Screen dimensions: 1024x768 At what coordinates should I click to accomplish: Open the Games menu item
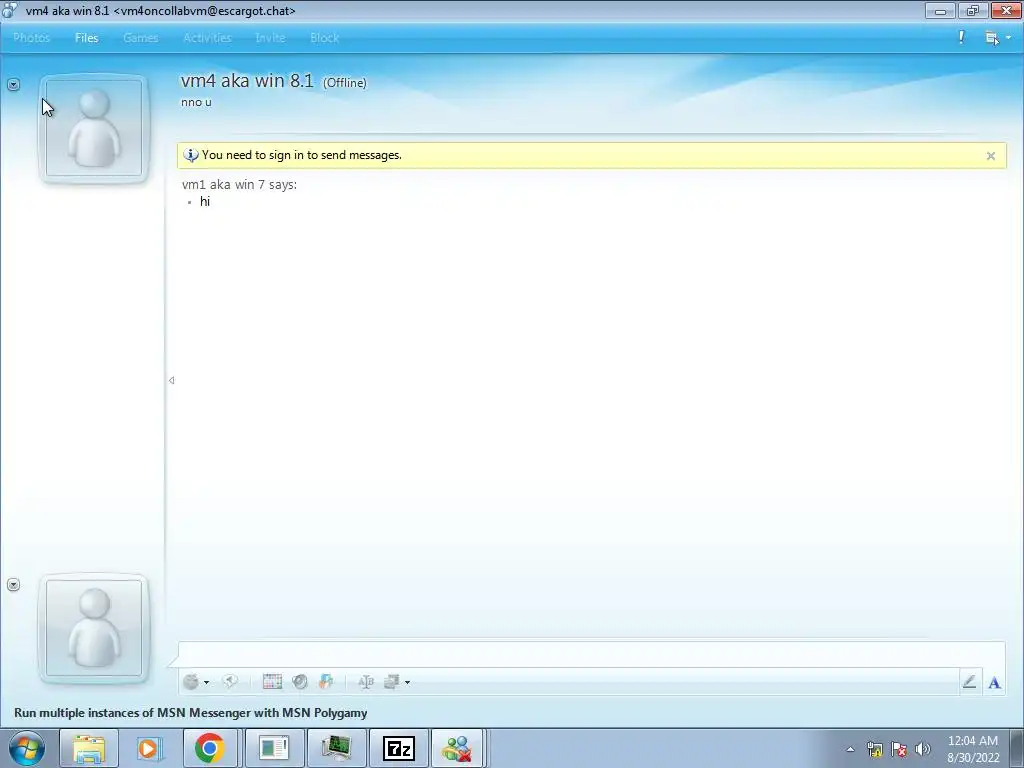coord(140,38)
